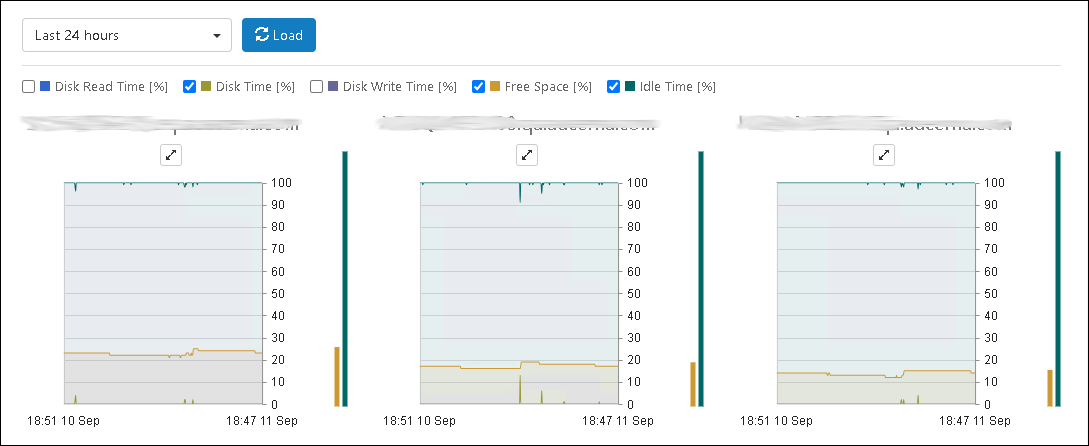Click the dropdown arrow of time range
The image size is (1089, 446).
point(217,35)
